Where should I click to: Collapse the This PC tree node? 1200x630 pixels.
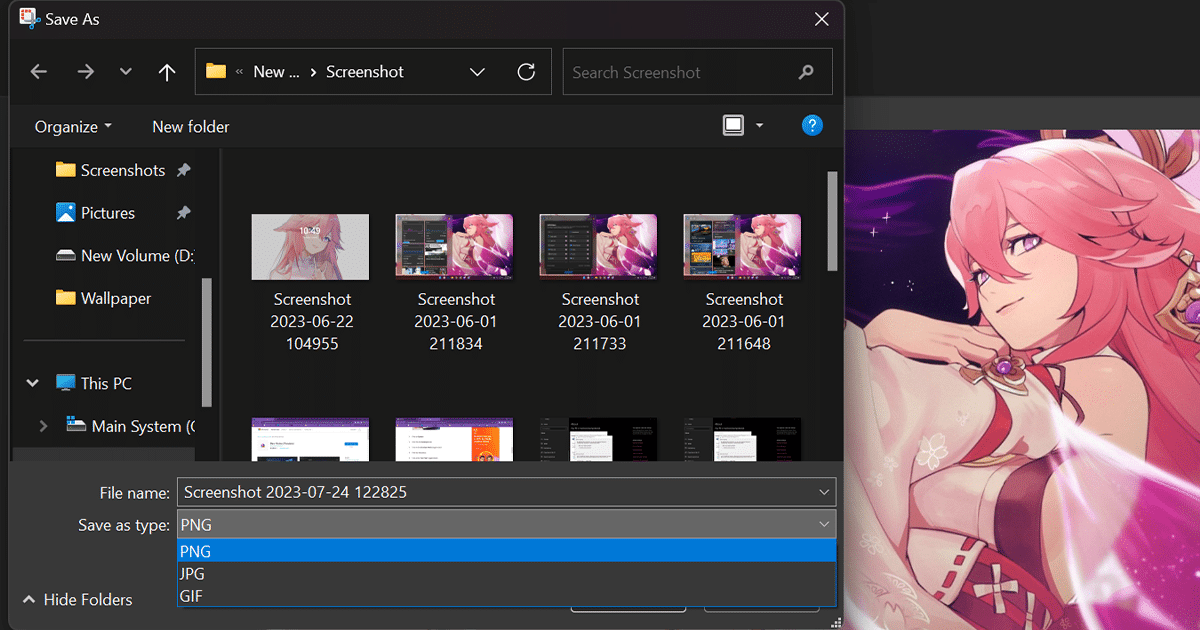coord(33,383)
